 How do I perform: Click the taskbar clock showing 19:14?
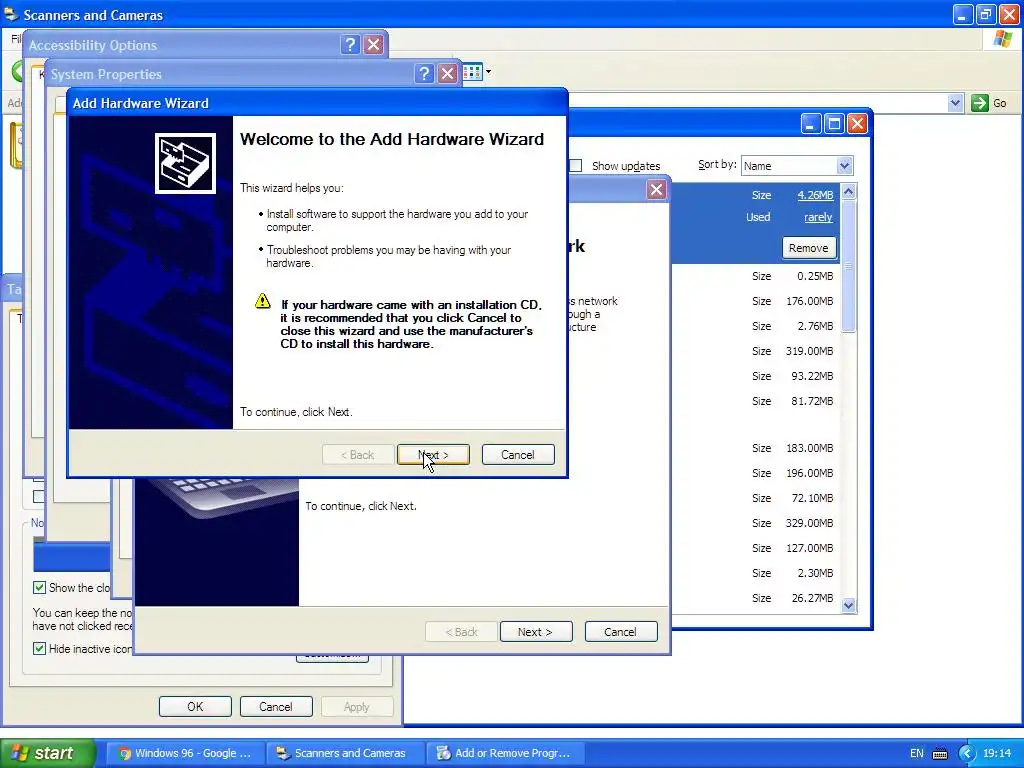[997, 754]
